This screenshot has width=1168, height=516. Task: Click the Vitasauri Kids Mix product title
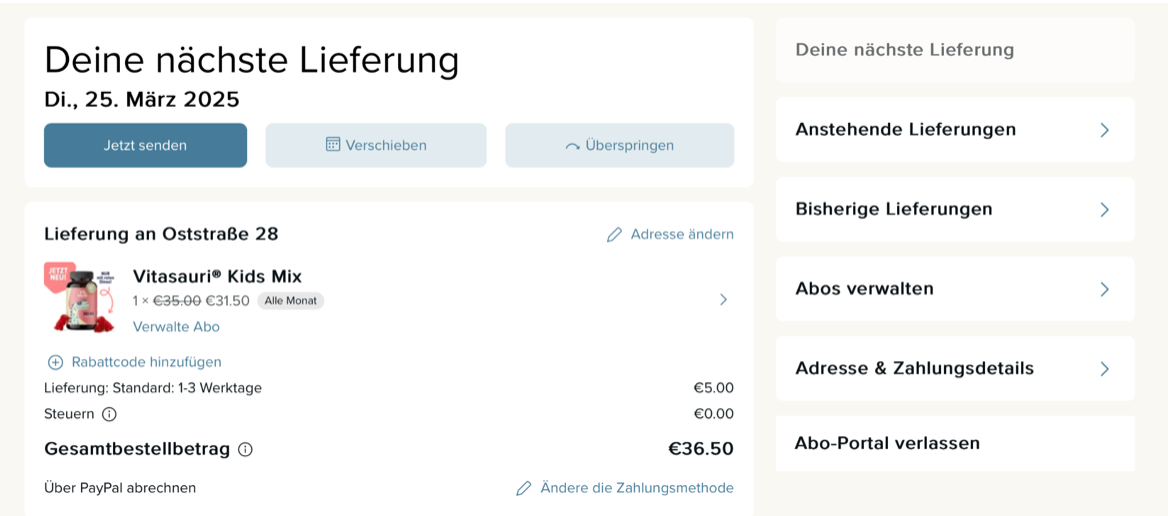point(217,276)
